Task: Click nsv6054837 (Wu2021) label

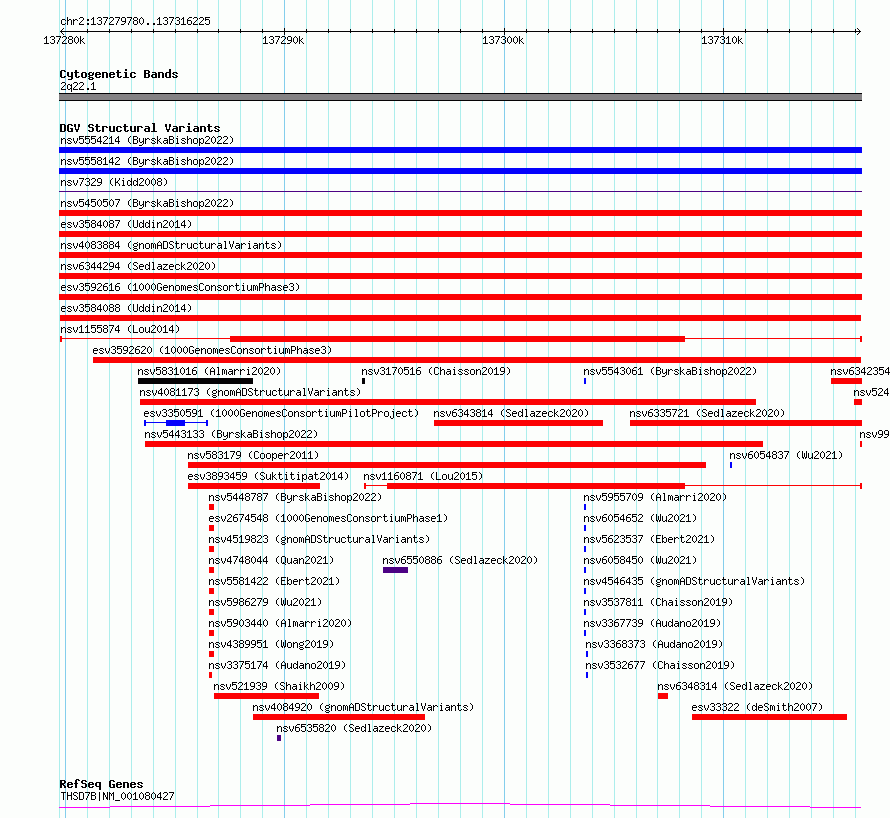Action: [x=786, y=455]
